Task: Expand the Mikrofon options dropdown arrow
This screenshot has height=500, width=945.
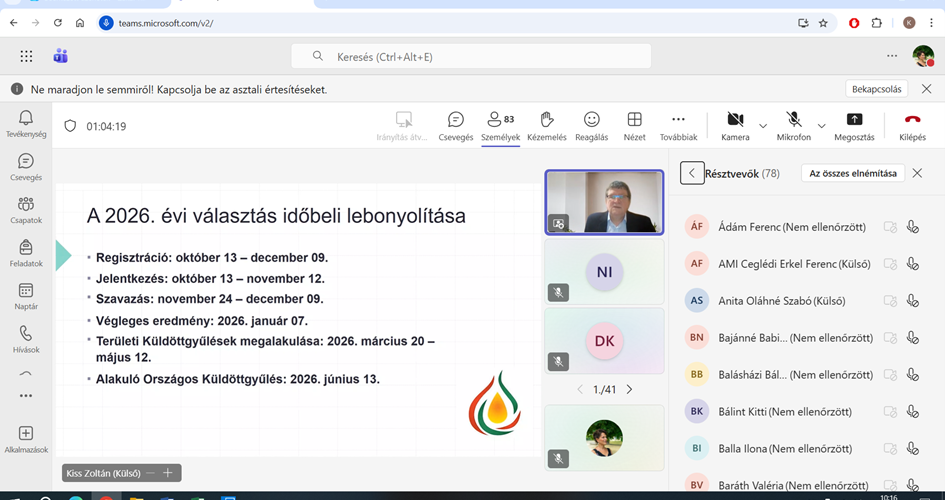Action: coord(822,126)
